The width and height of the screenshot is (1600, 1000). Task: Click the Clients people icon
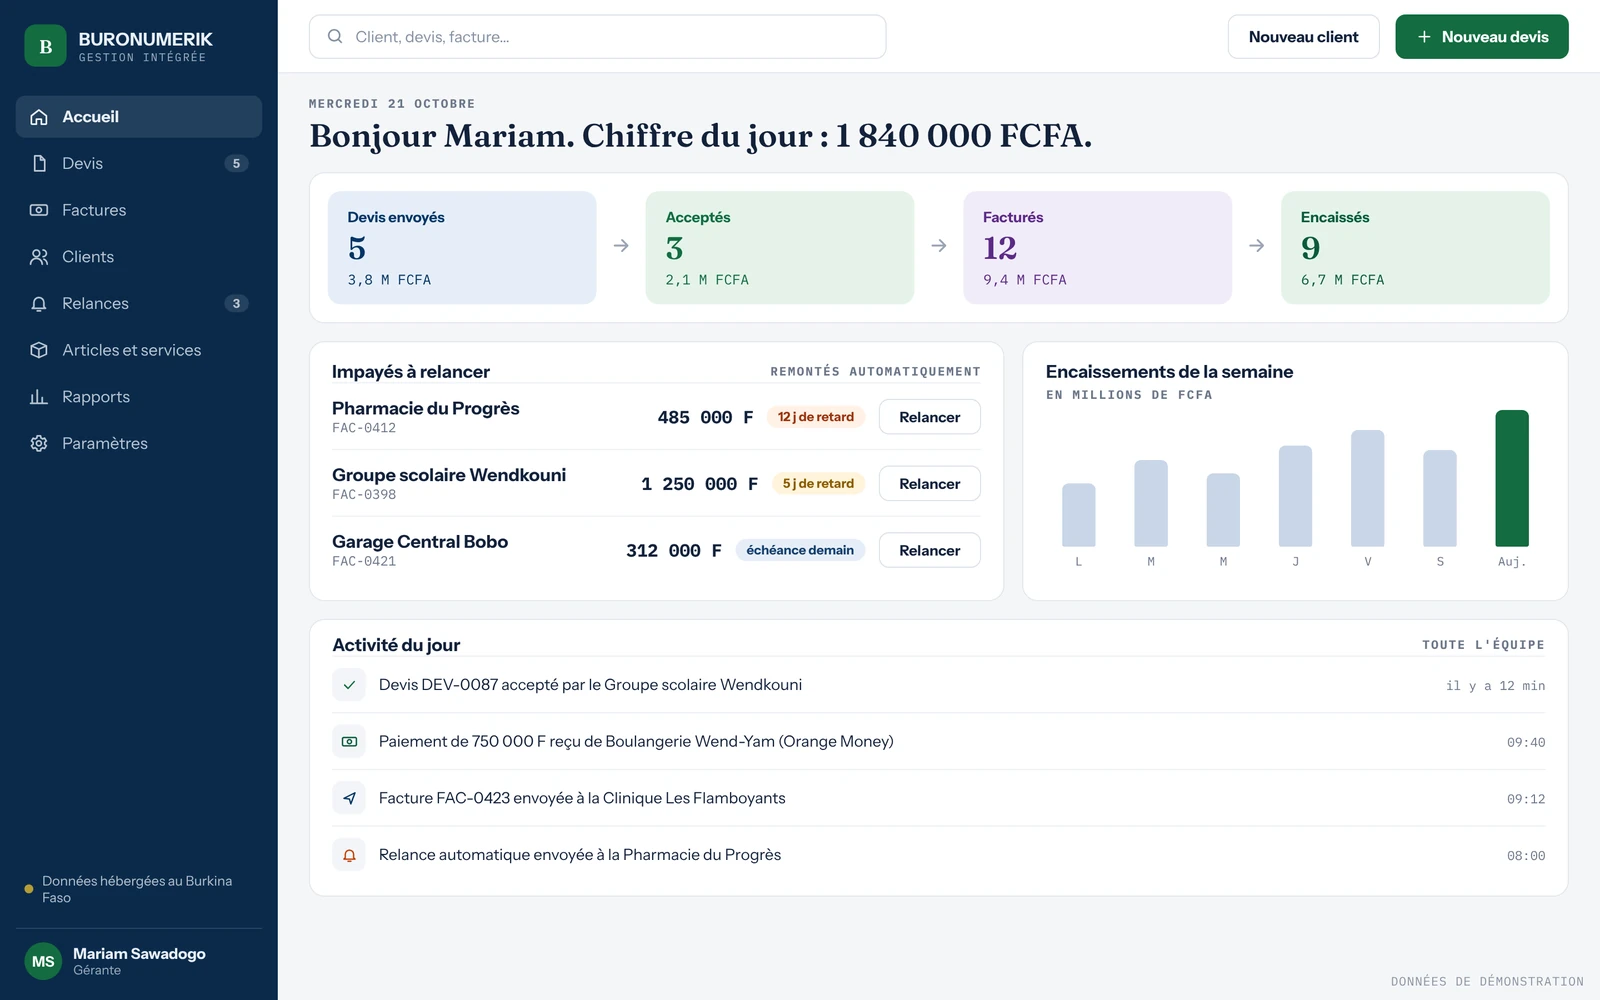tap(39, 257)
